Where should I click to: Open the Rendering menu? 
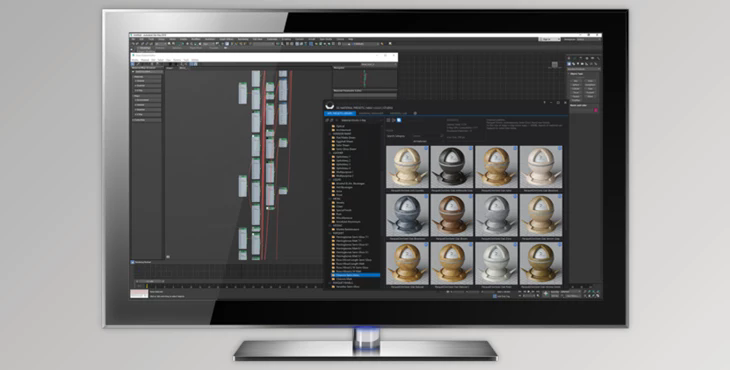click(243, 39)
